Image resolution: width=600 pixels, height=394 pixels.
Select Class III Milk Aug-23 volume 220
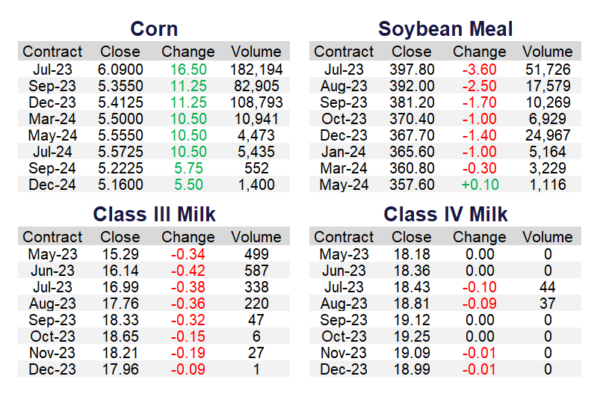[256, 304]
